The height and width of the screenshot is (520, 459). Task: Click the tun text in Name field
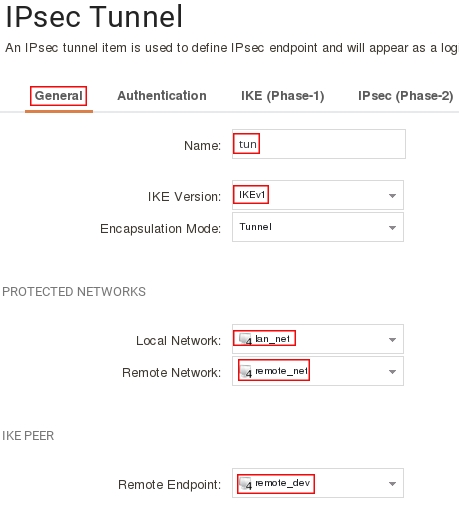click(x=247, y=144)
